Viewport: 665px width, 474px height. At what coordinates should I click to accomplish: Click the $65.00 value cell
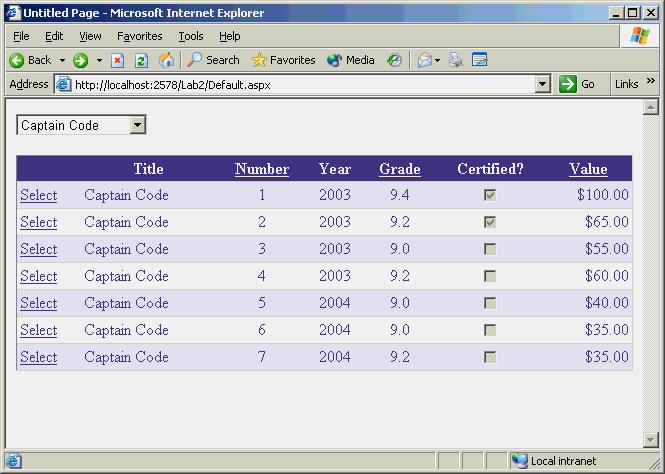[607, 222]
